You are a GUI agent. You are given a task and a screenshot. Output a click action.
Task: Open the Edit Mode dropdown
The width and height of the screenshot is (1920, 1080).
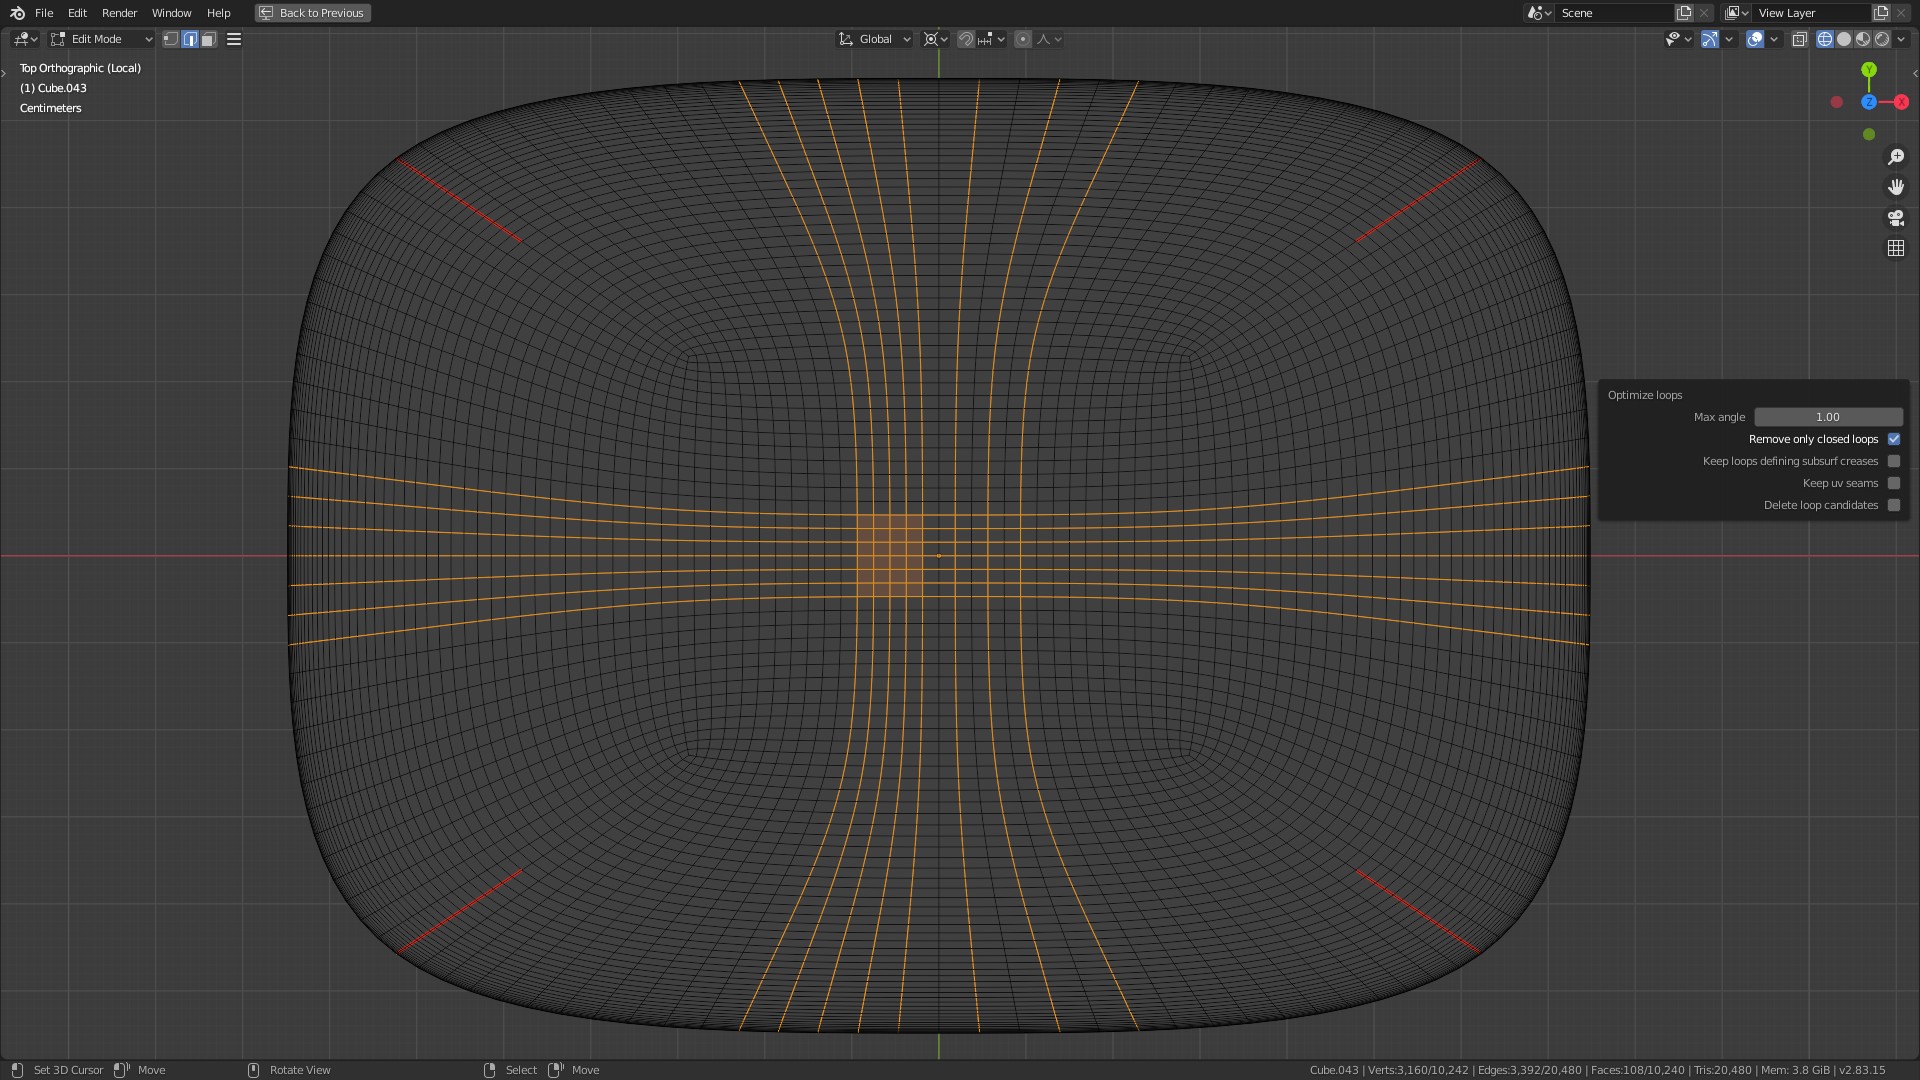[x=101, y=39]
